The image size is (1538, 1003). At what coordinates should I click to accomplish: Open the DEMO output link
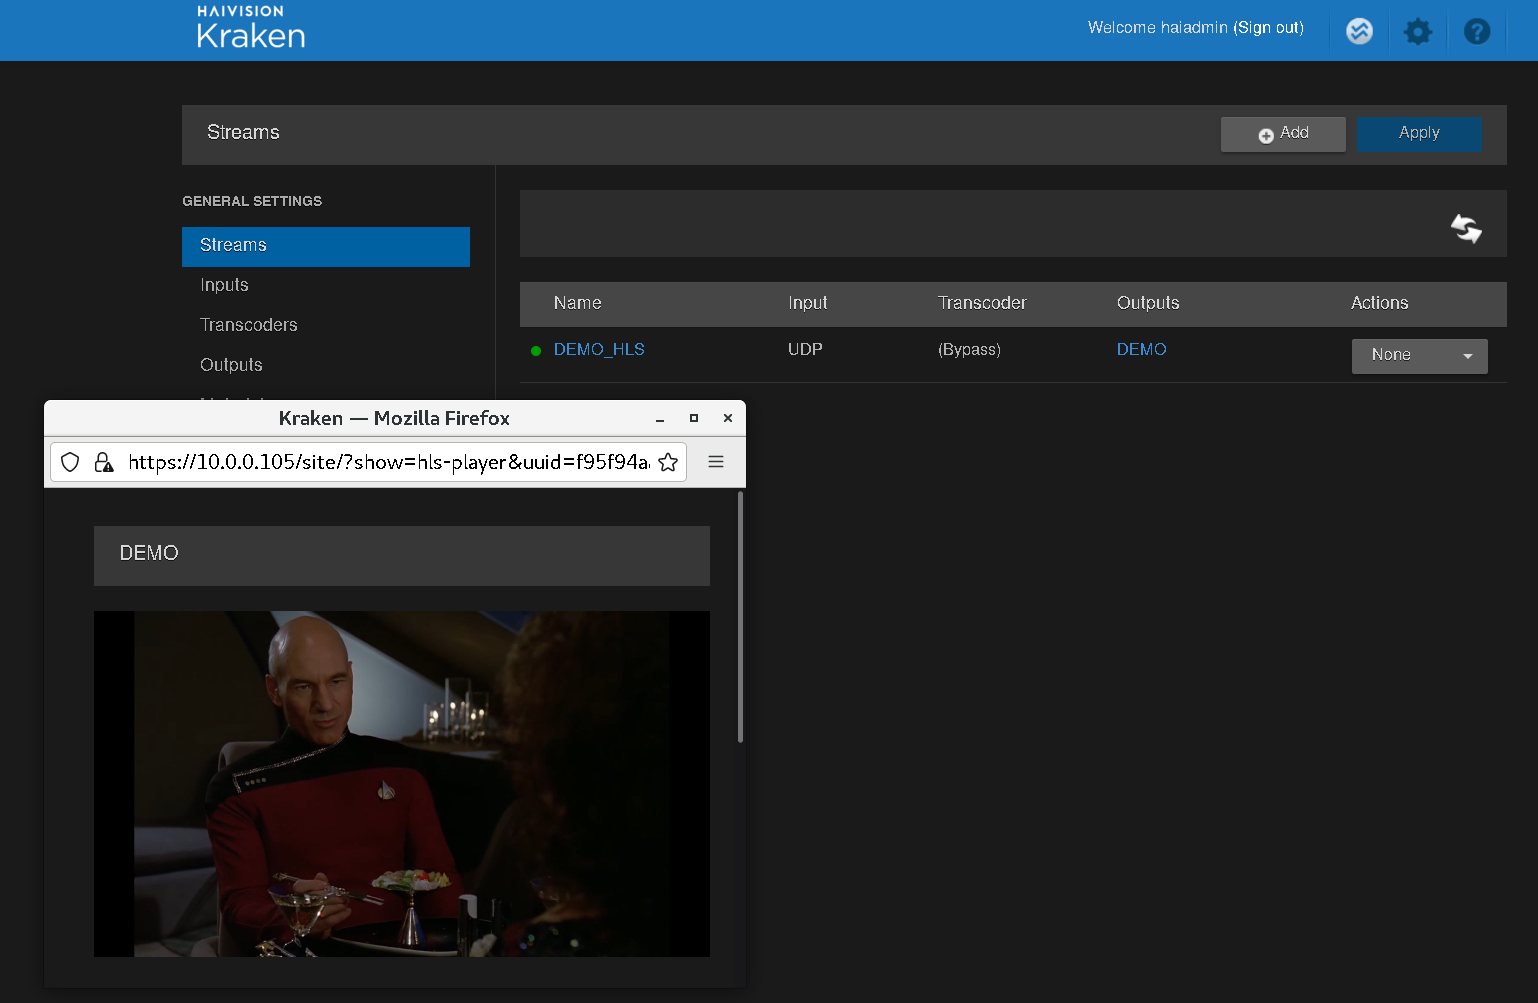(1141, 350)
